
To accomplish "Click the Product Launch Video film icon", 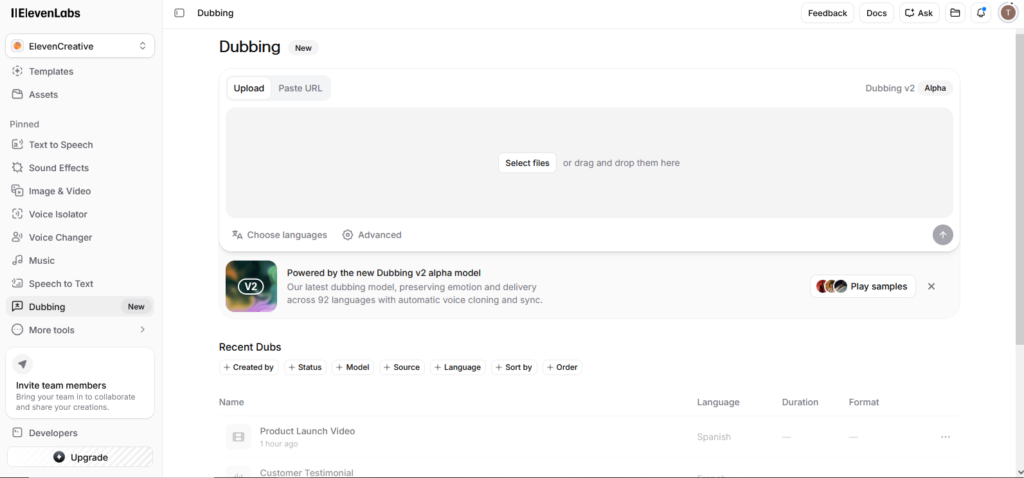I will pyautogui.click(x=238, y=437).
